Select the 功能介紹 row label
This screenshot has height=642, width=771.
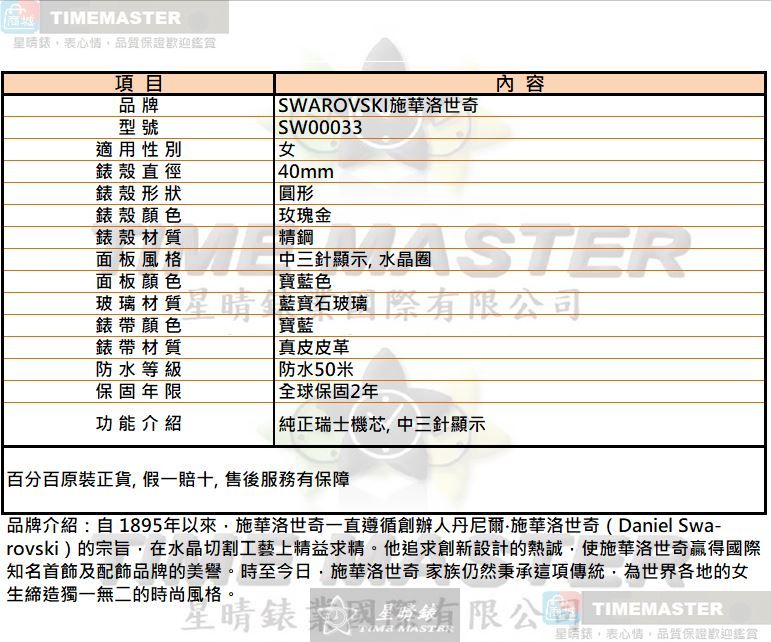click(138, 423)
